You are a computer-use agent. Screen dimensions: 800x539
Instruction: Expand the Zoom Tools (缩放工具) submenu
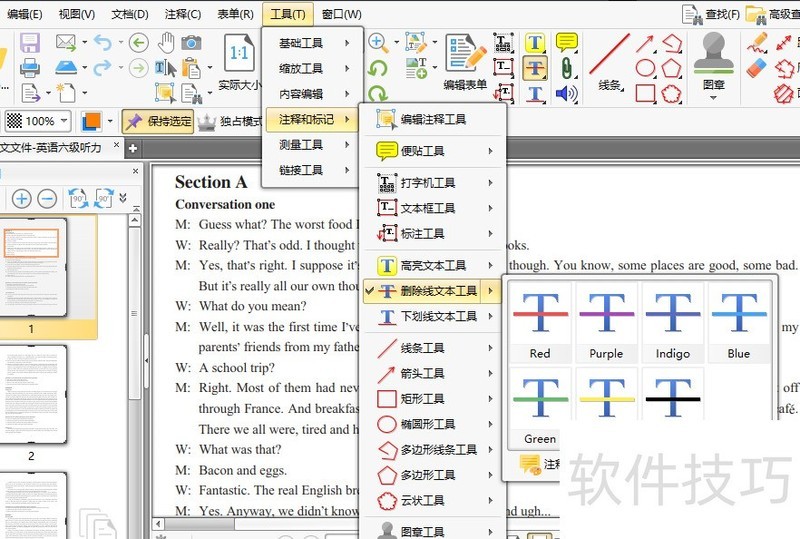coord(312,68)
